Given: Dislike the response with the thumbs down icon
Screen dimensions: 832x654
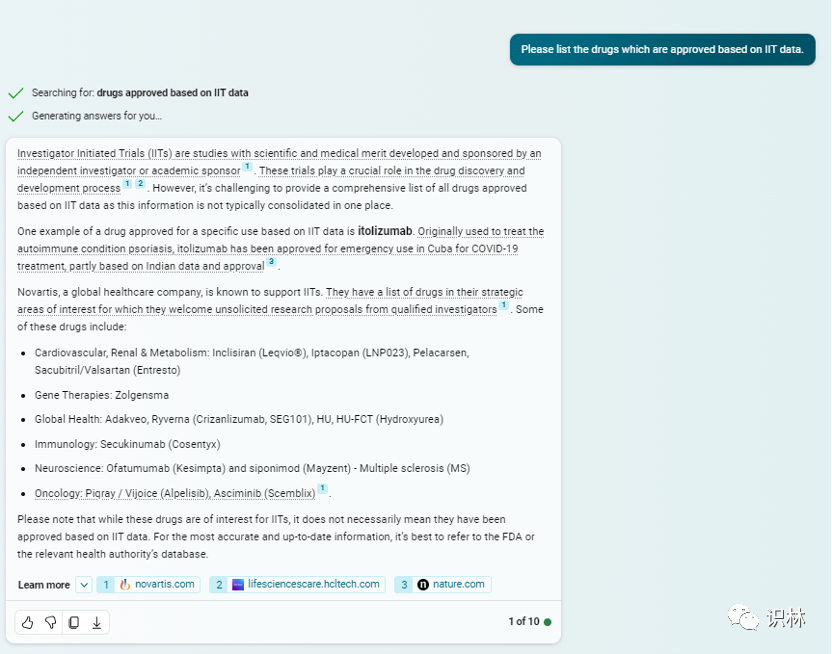Looking at the screenshot, I should tap(51, 622).
